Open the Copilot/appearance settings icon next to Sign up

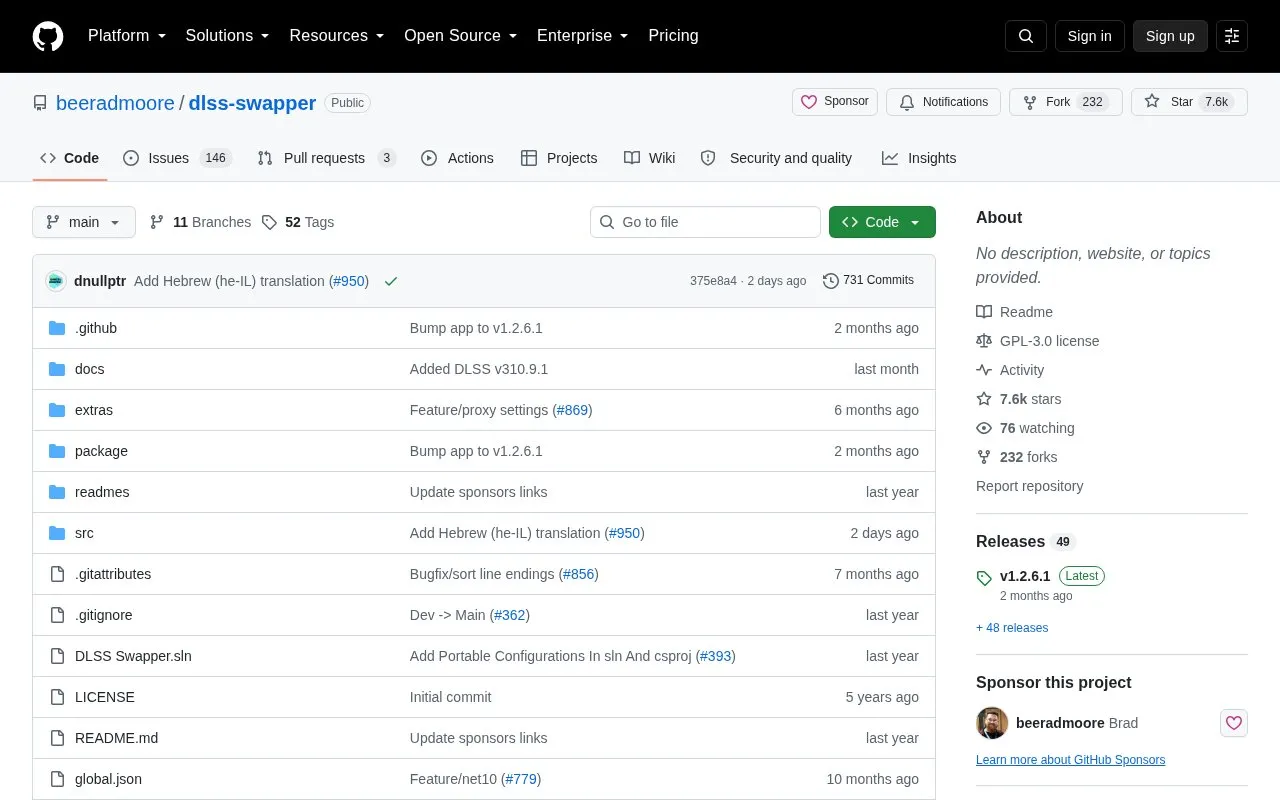(x=1232, y=36)
